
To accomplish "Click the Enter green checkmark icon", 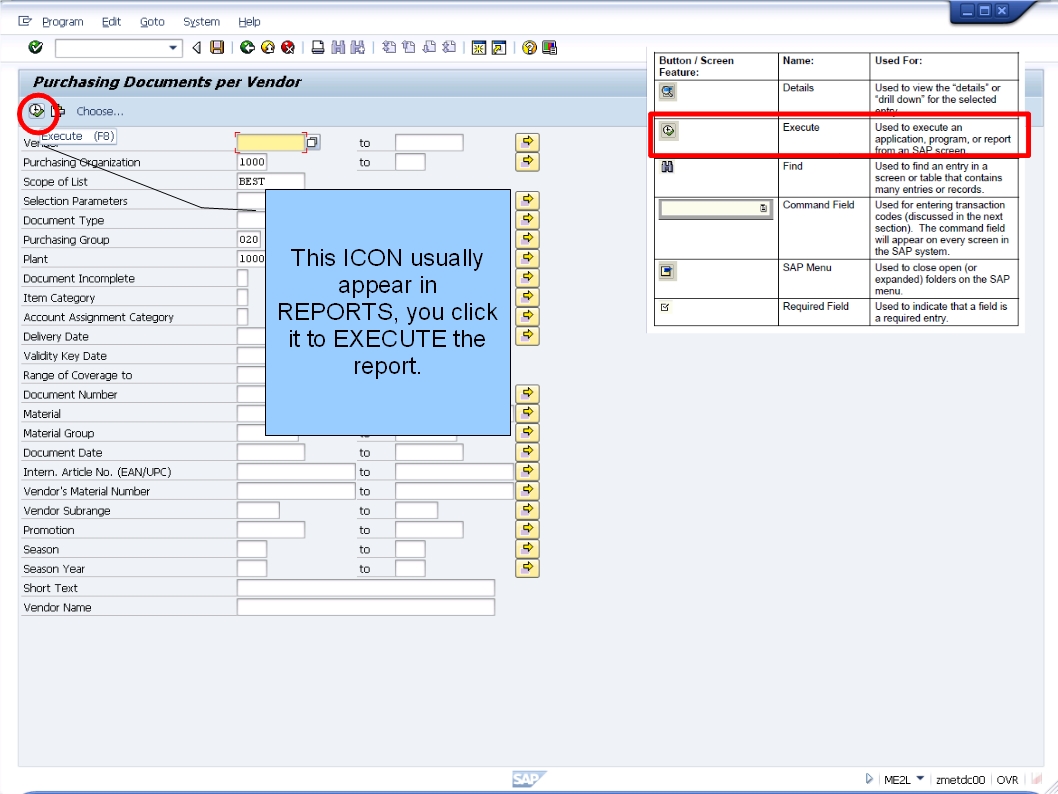I will [33, 47].
